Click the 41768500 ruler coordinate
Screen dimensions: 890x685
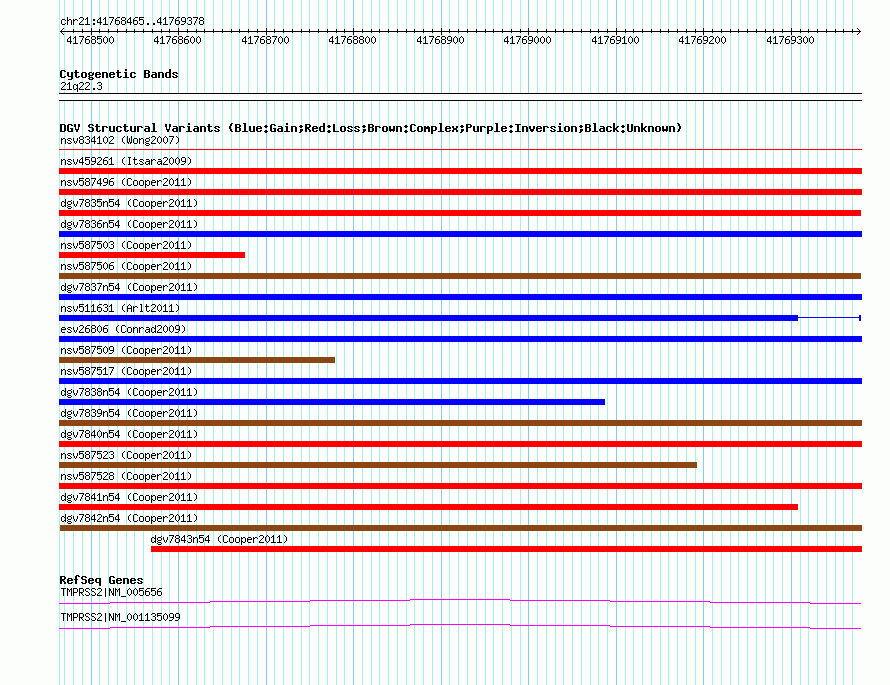tap(90, 40)
